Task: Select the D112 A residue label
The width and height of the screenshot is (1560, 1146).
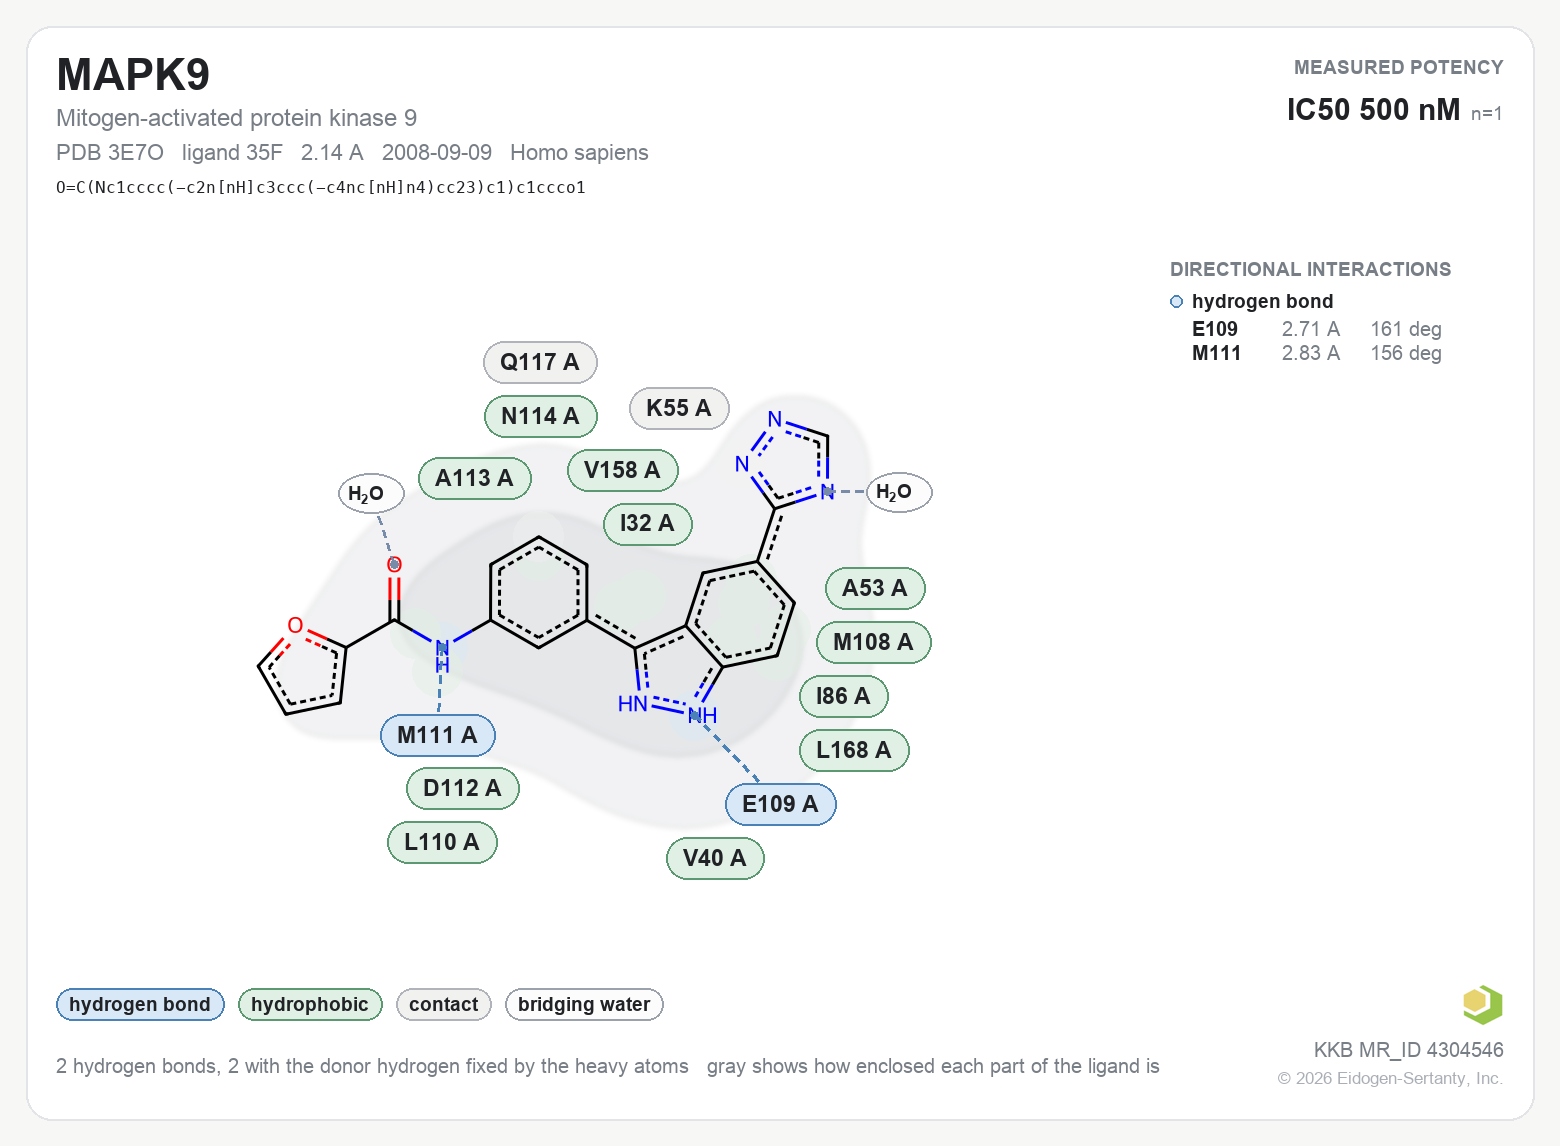Action: pos(462,788)
